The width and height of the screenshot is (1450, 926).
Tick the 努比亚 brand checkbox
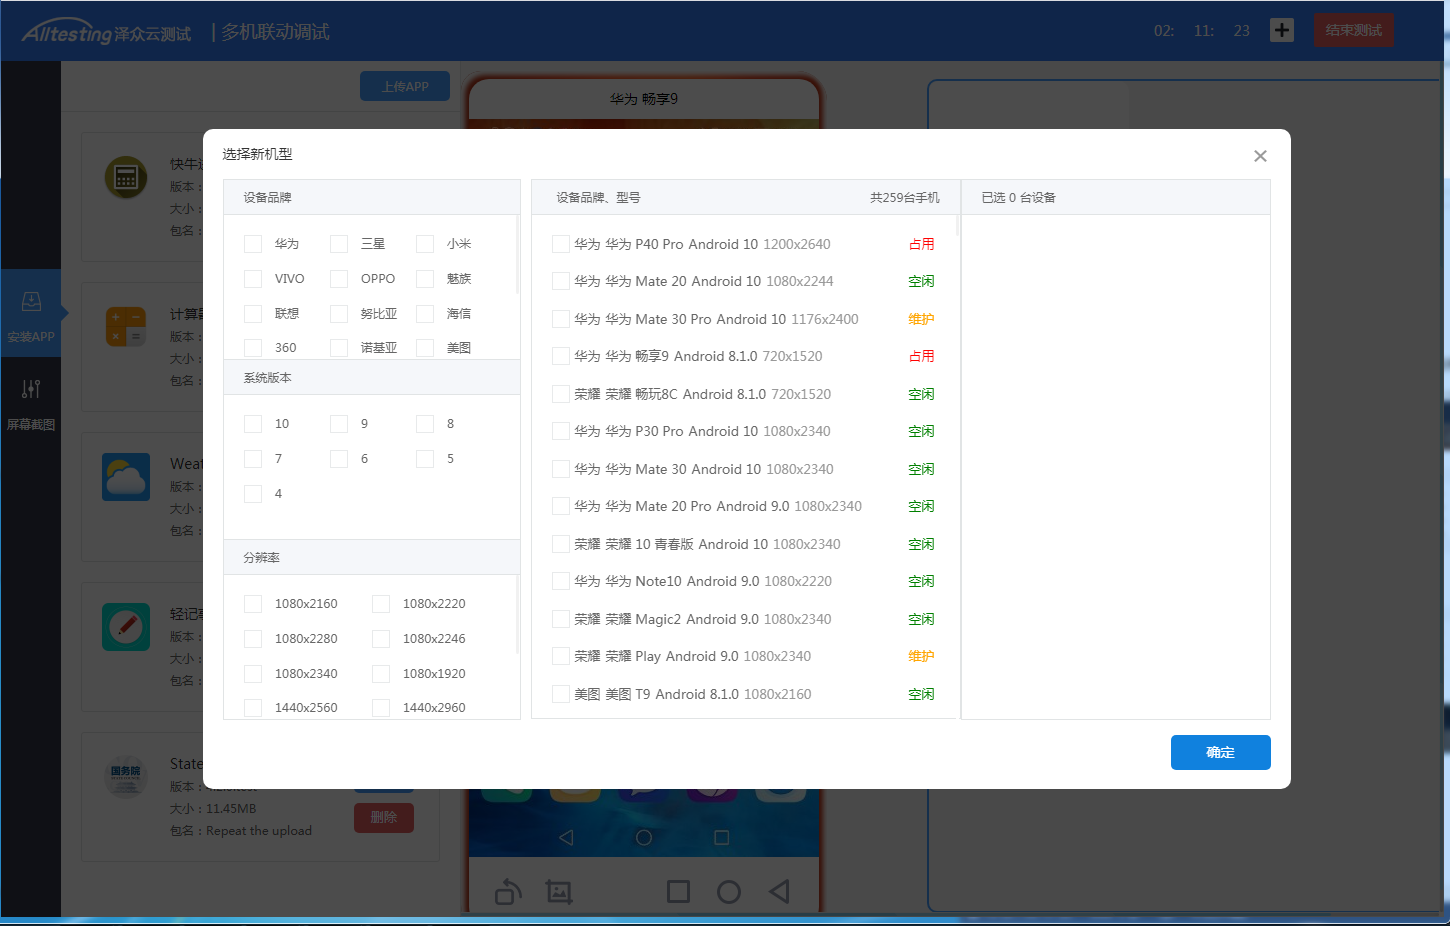click(x=339, y=314)
